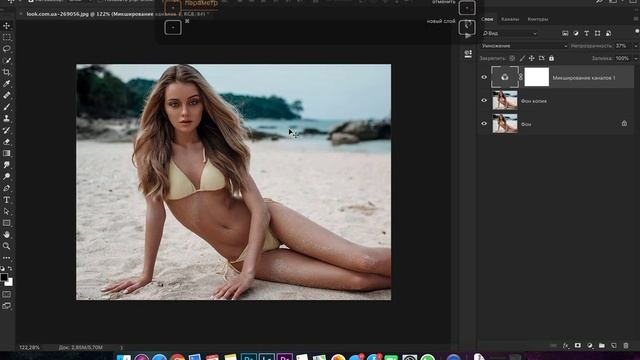The image size is (640, 360).
Task: Lock all layer attributes
Action: pyautogui.click(x=551, y=58)
